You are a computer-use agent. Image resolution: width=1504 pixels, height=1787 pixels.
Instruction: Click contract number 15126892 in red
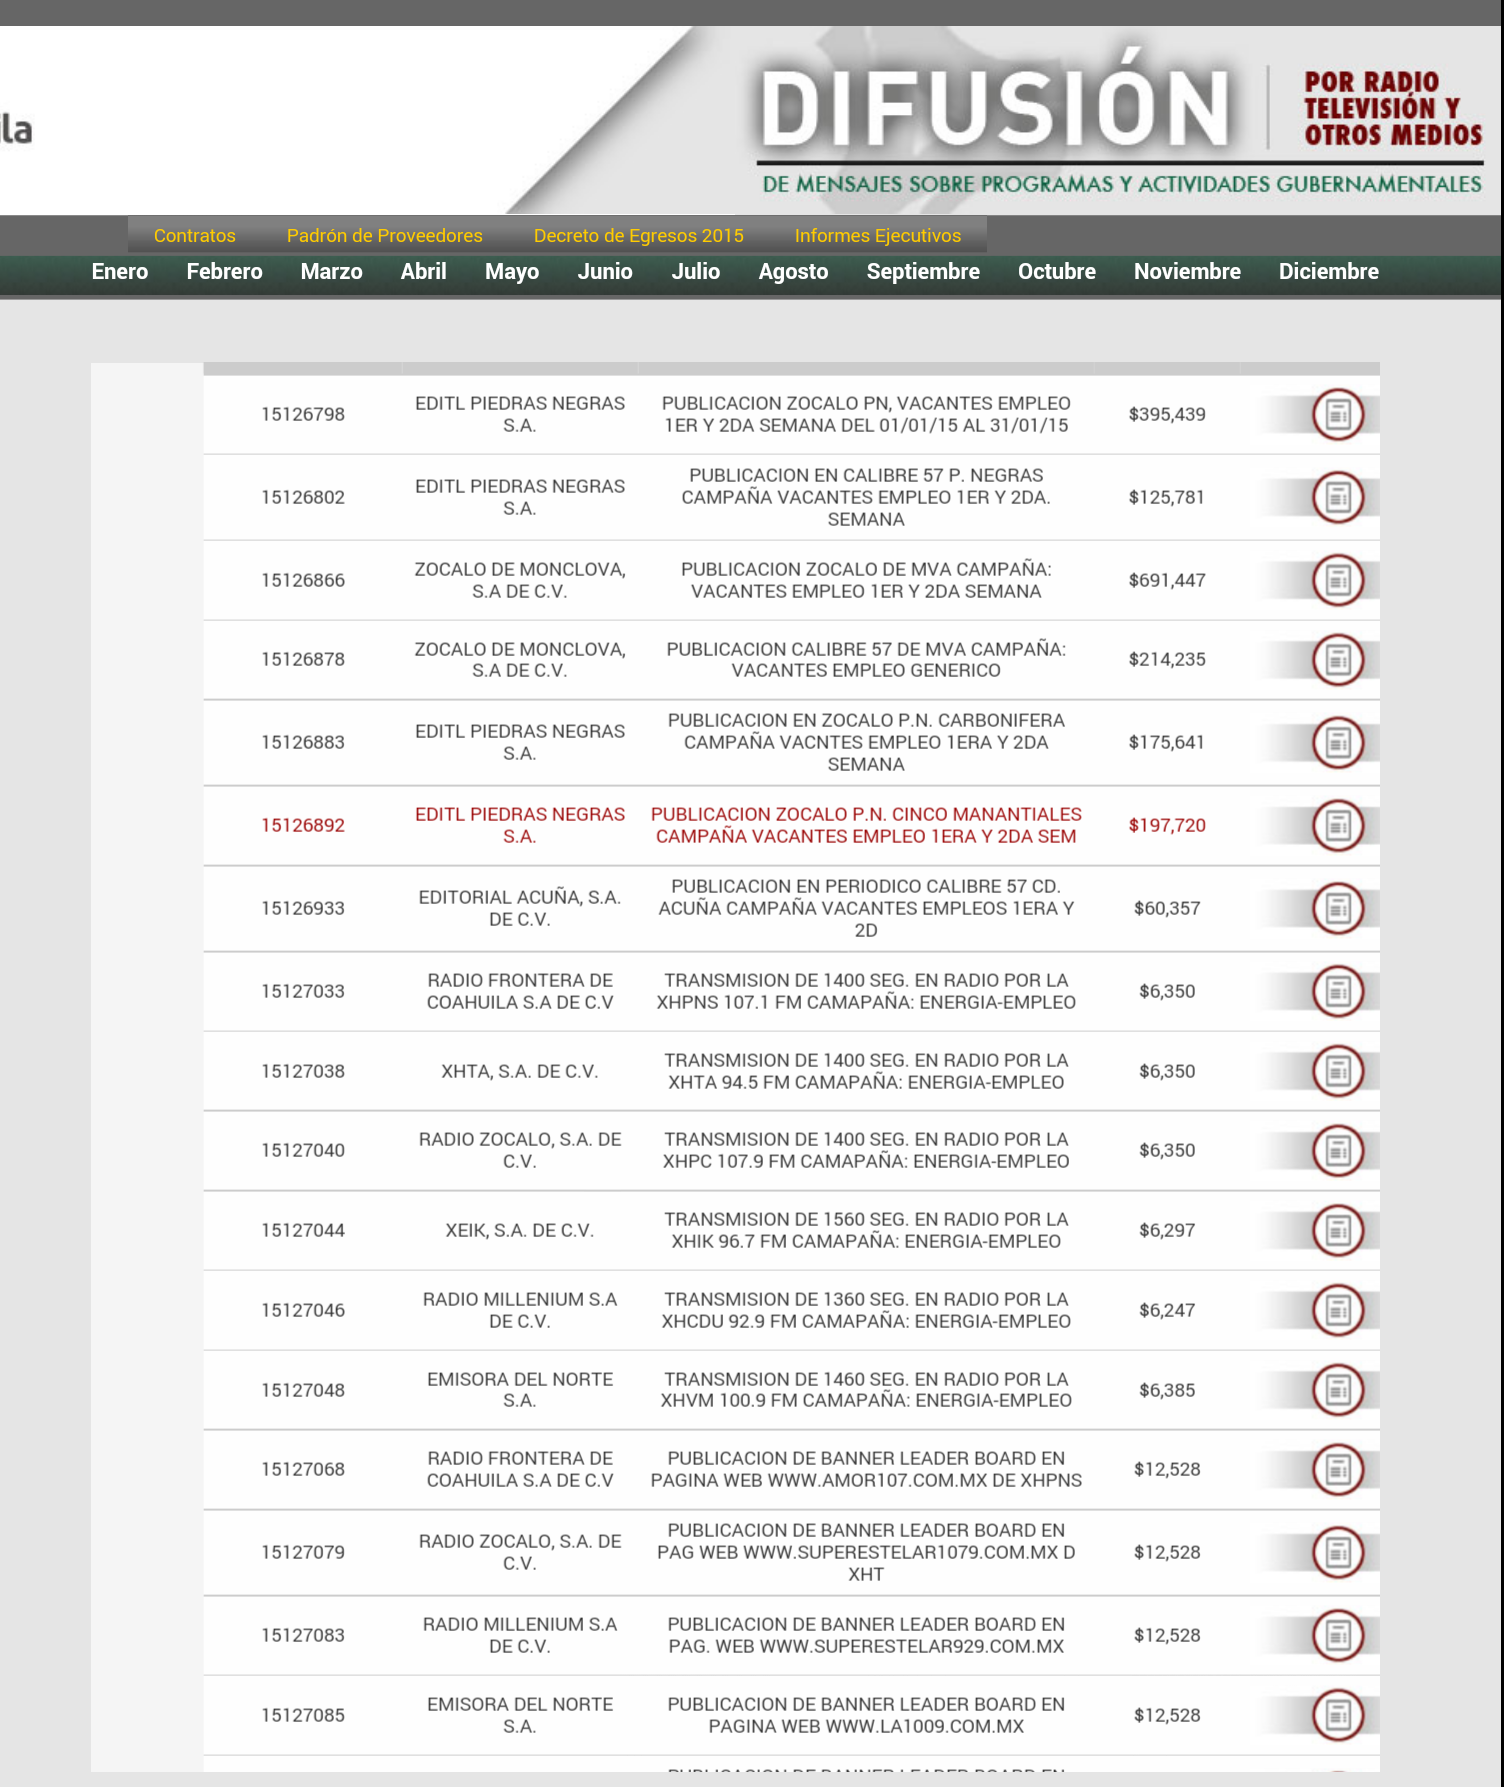(303, 825)
